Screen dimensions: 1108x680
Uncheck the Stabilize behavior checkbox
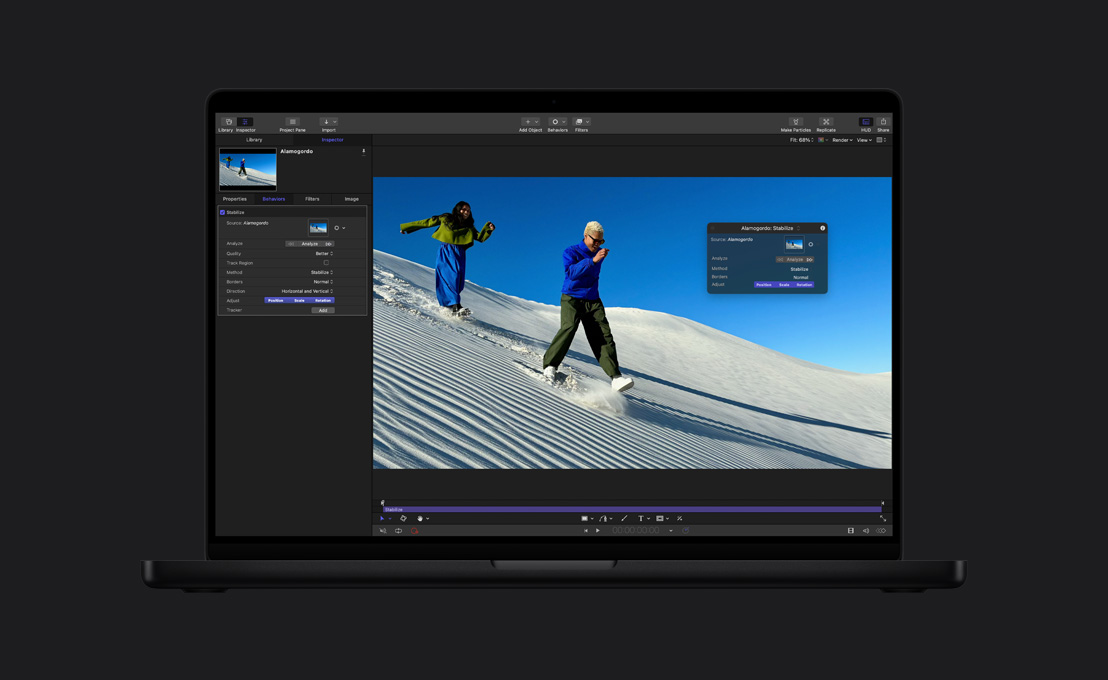[x=222, y=213]
